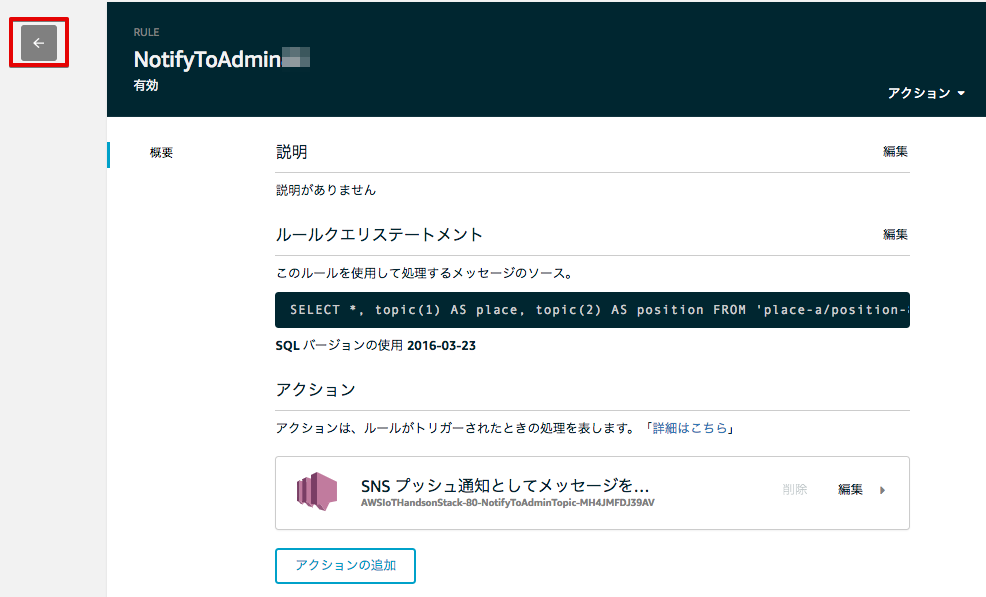Click the 有効 status label
Image resolution: width=986 pixels, height=597 pixels.
tap(145, 86)
